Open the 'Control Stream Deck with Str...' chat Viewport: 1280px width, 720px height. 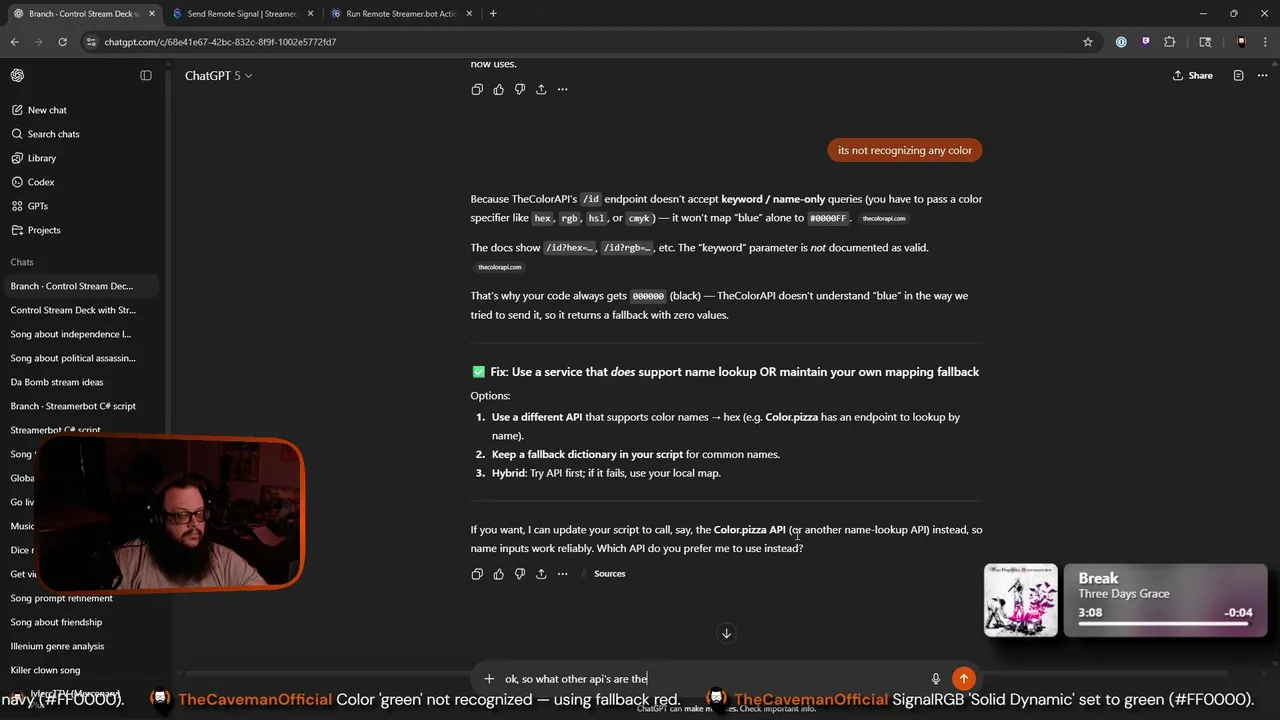[82, 310]
